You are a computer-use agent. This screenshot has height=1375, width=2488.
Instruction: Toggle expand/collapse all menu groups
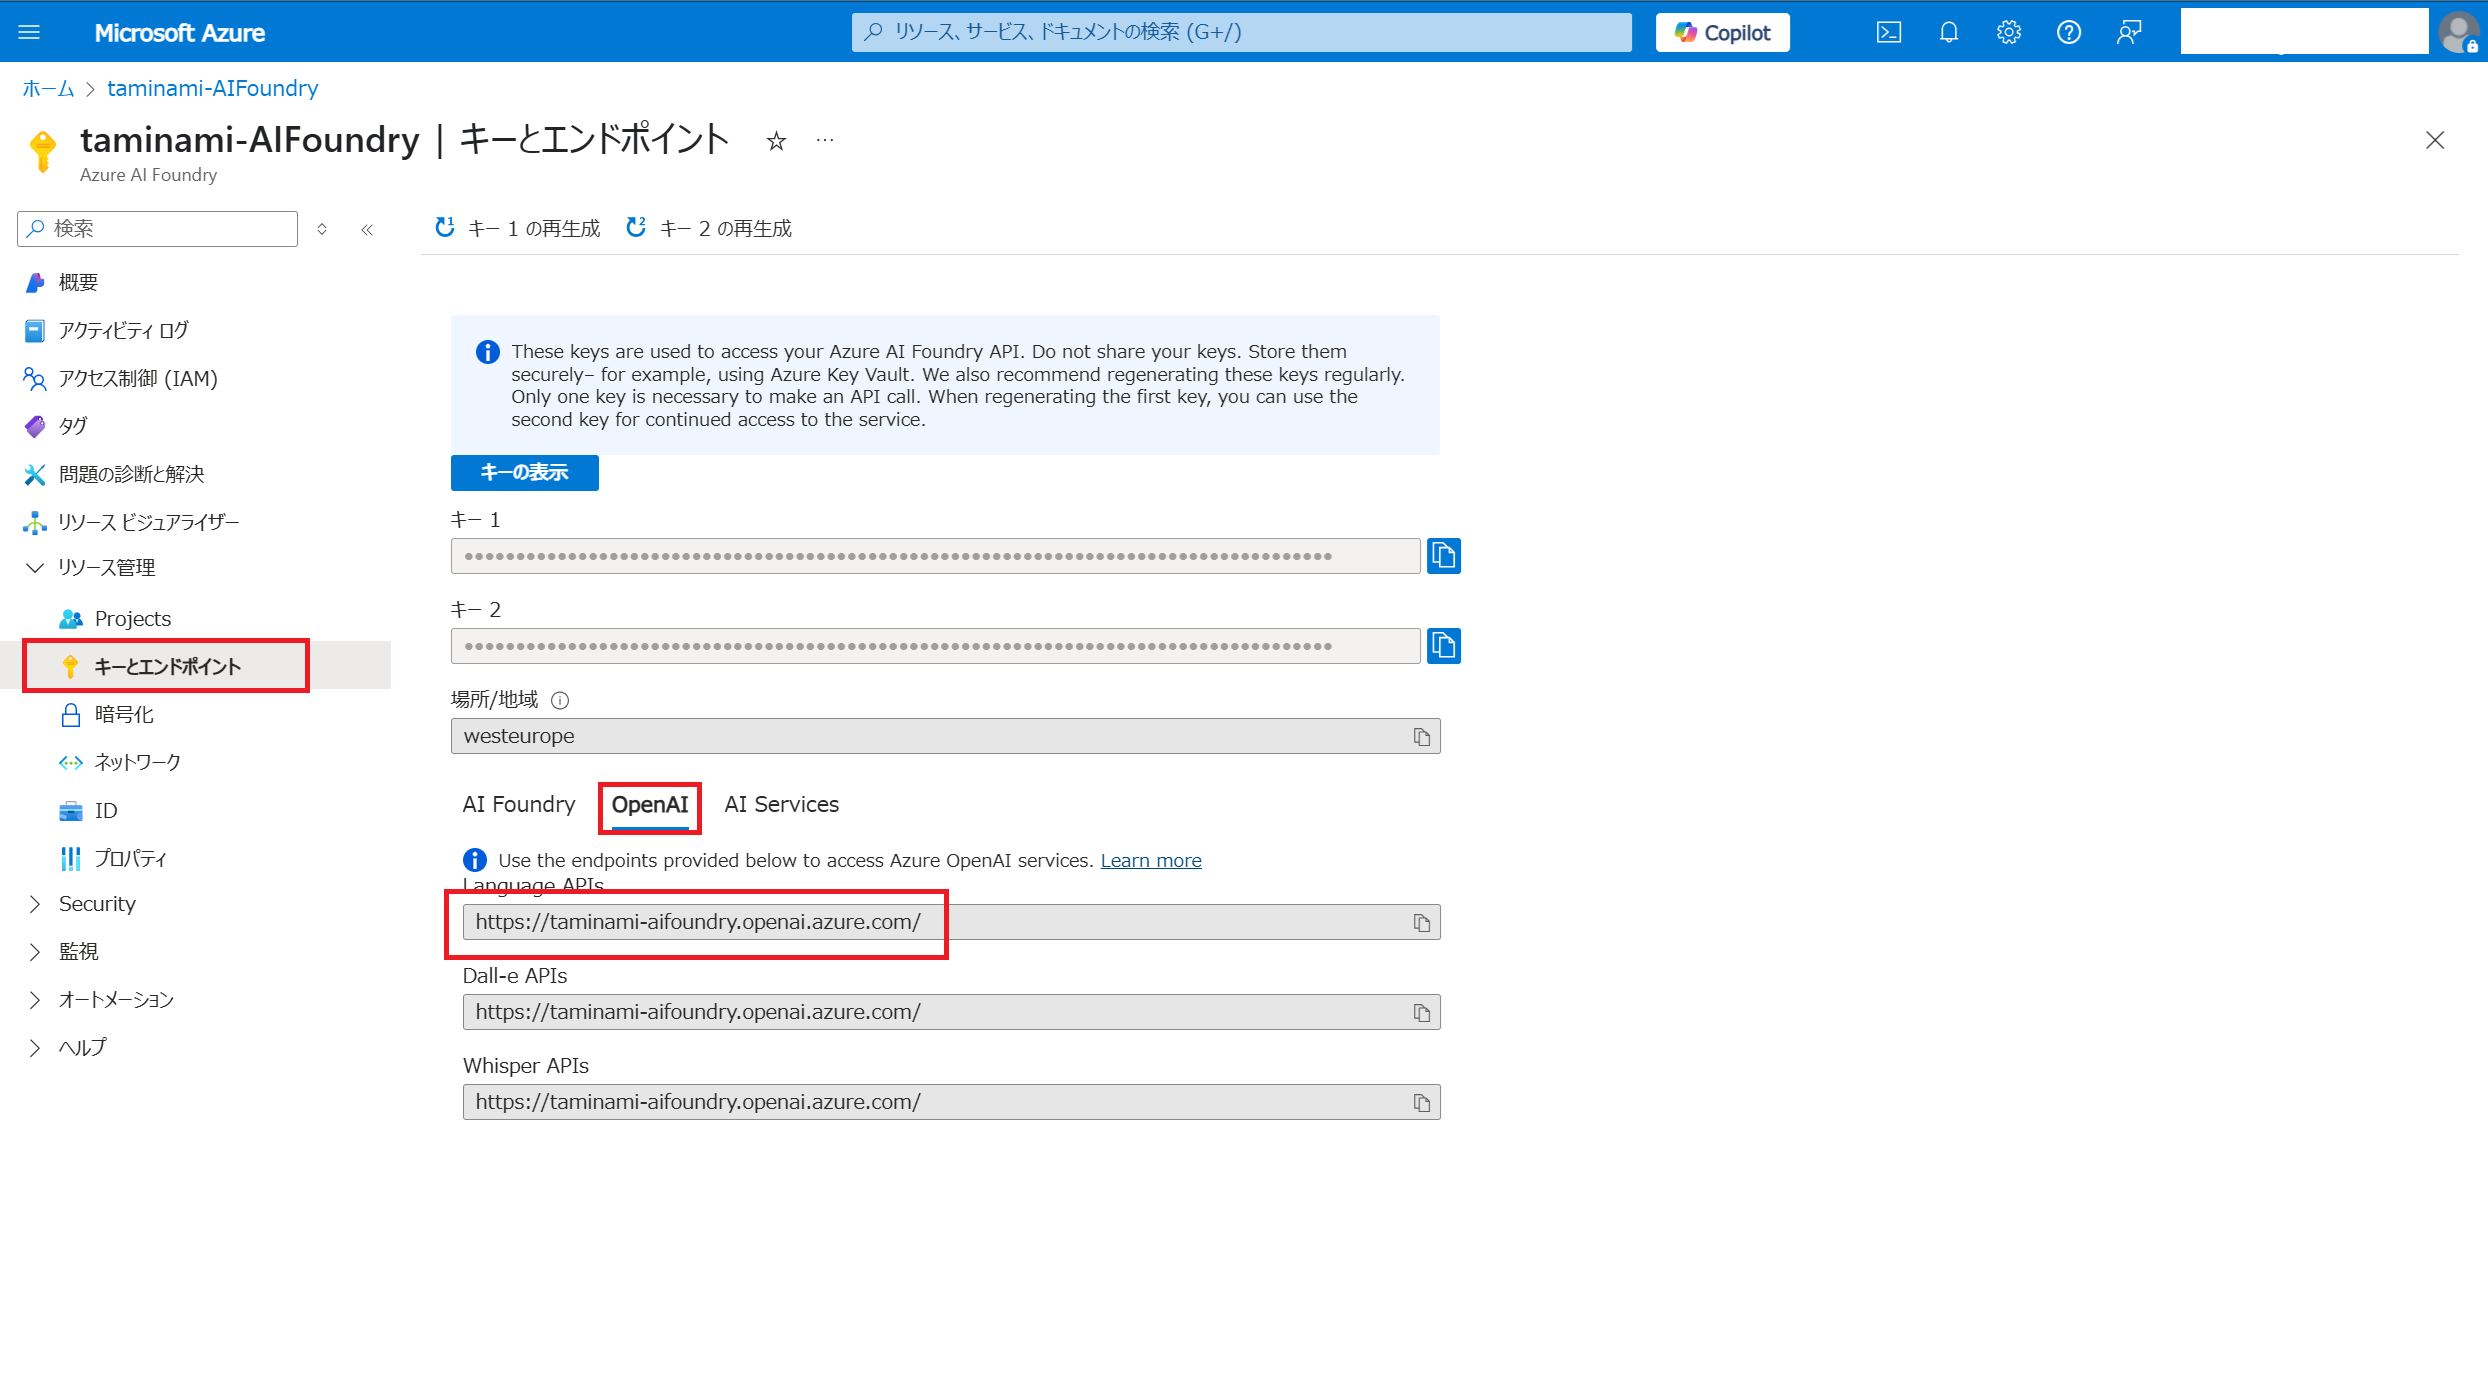click(x=322, y=229)
